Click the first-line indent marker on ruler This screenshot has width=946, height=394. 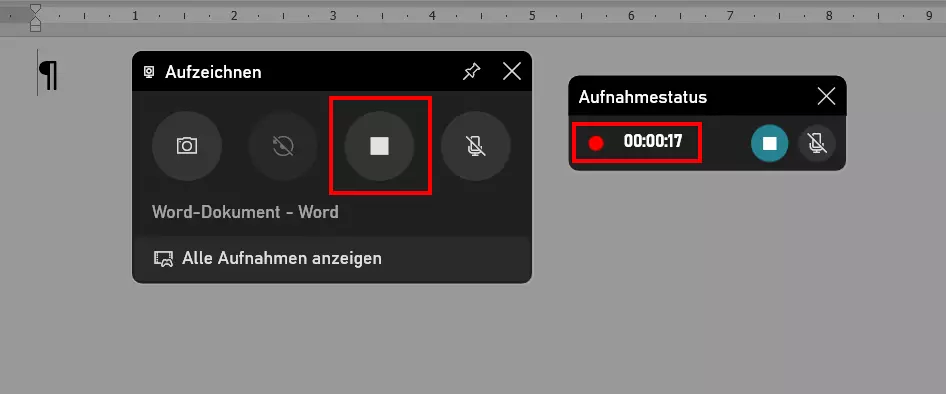36,9
